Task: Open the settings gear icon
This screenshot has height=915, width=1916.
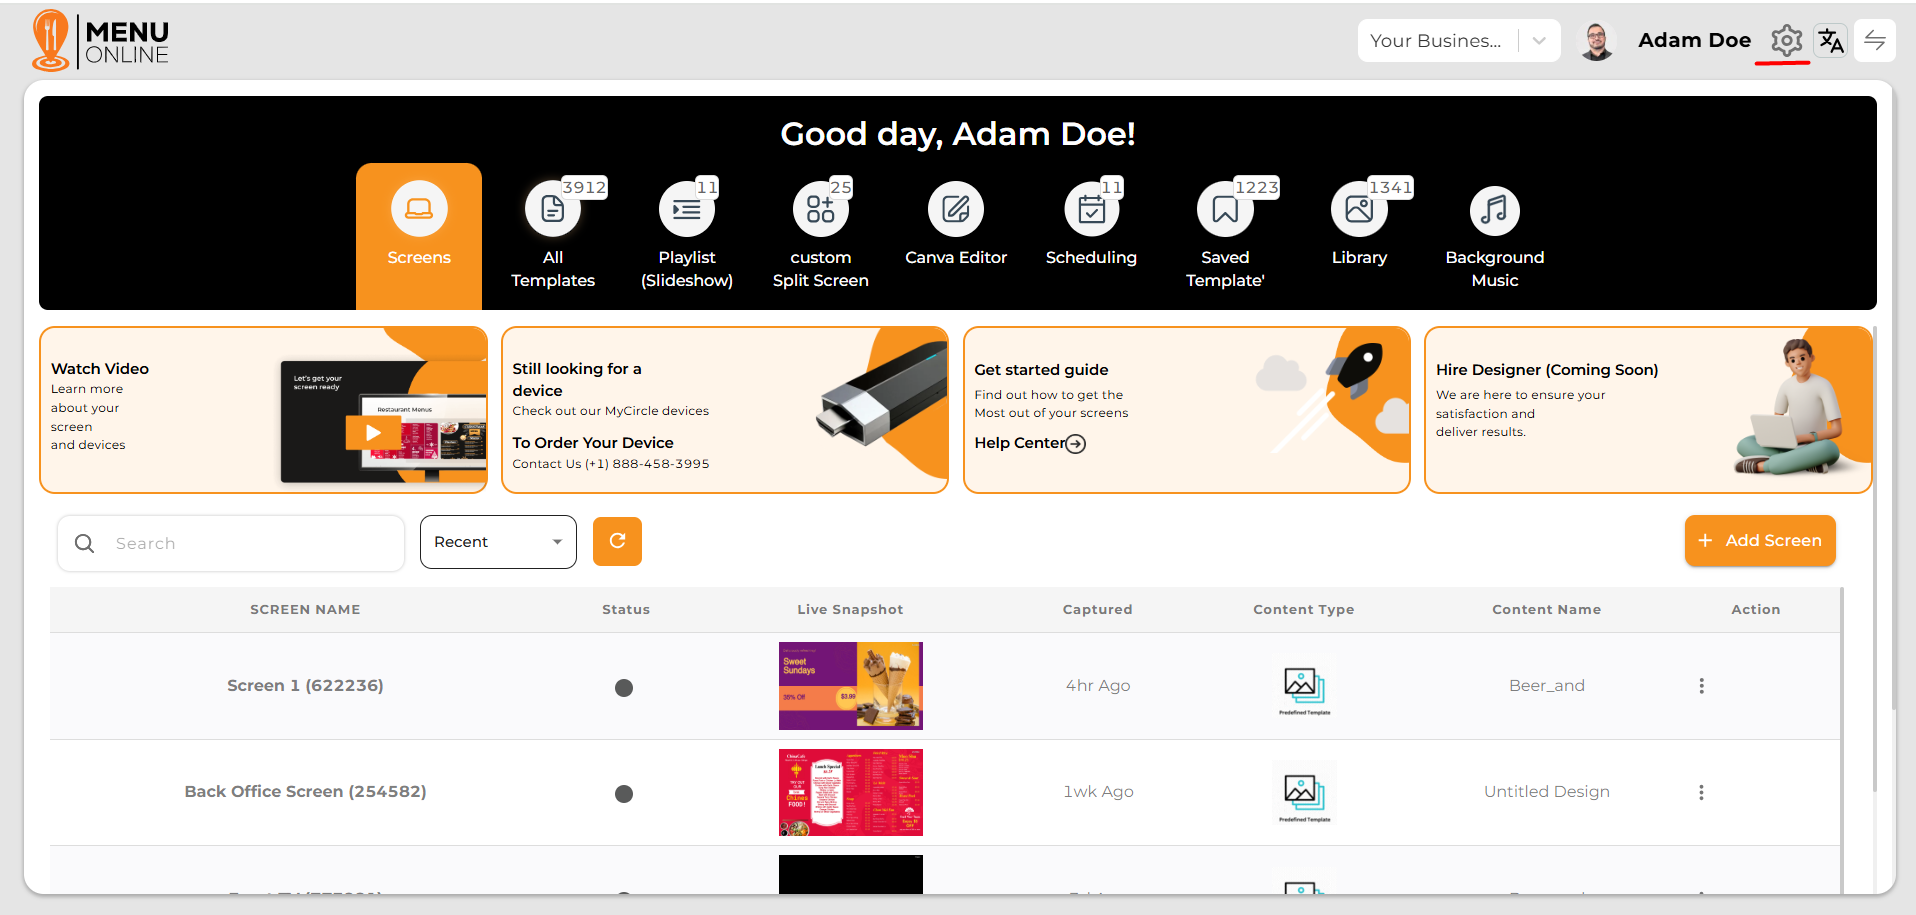Action: click(x=1786, y=41)
